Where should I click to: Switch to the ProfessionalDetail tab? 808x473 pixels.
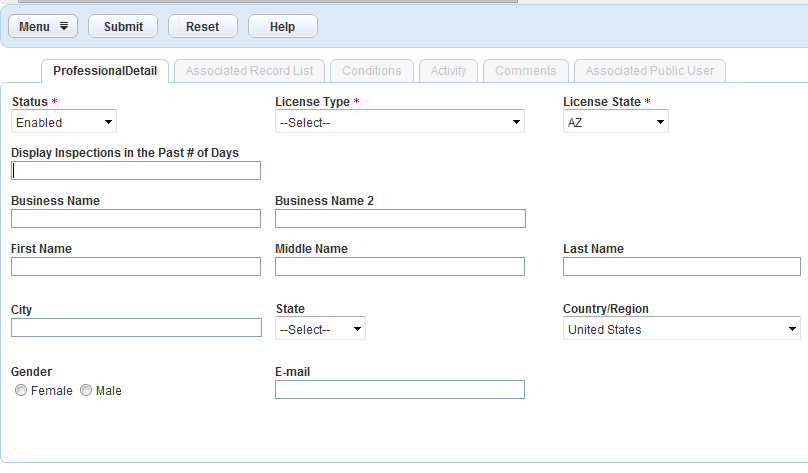coord(105,71)
